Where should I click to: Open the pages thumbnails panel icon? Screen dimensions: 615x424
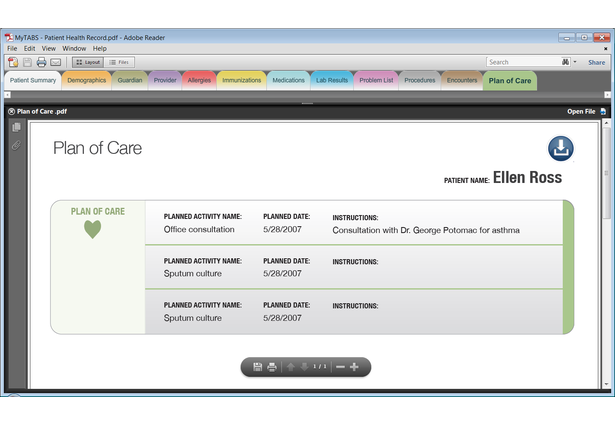(x=16, y=127)
